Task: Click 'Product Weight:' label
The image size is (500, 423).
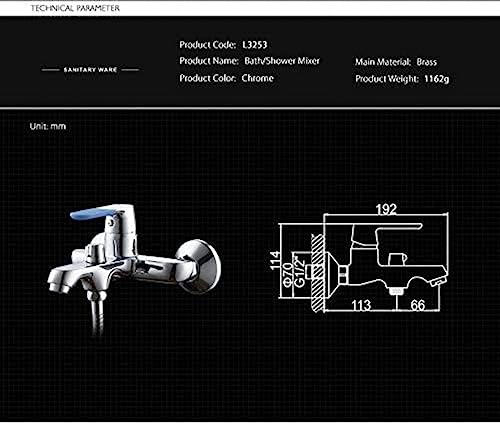Action: [x=387, y=79]
